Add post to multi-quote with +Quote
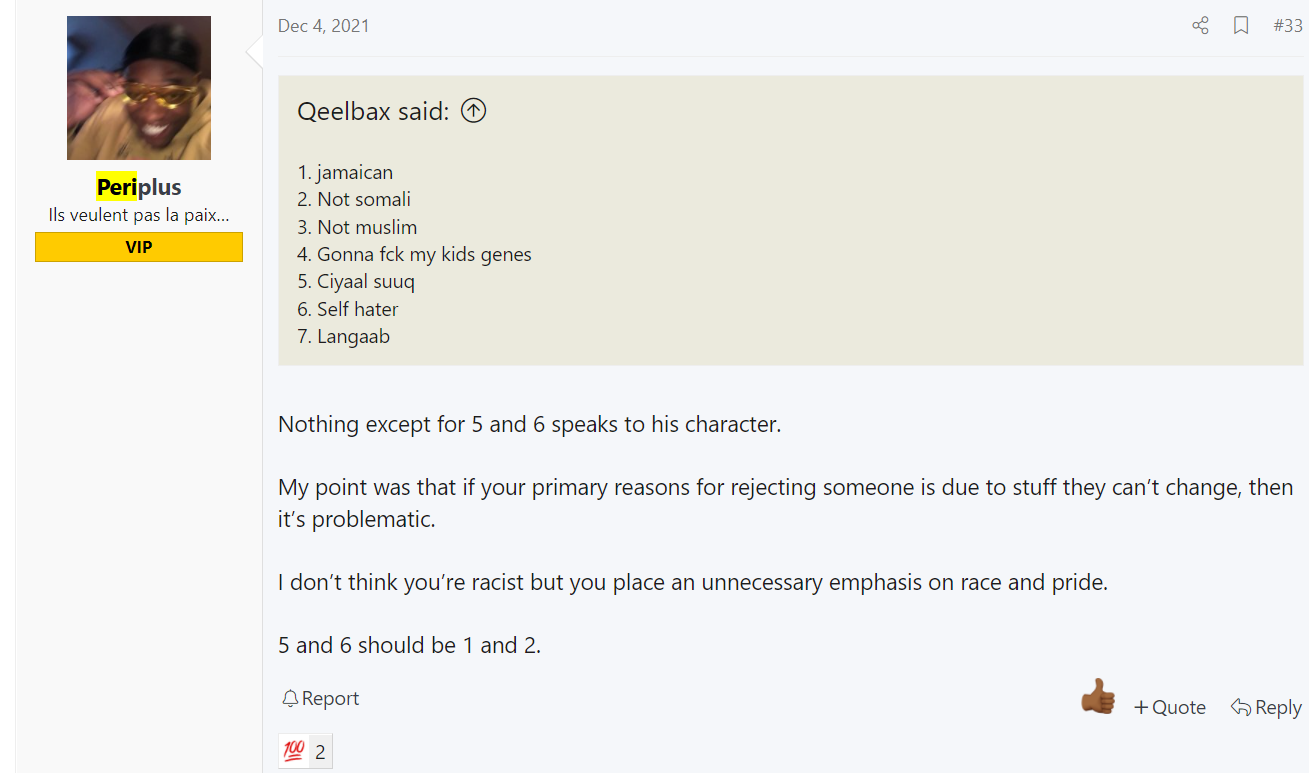The image size is (1309, 773). tap(1169, 707)
